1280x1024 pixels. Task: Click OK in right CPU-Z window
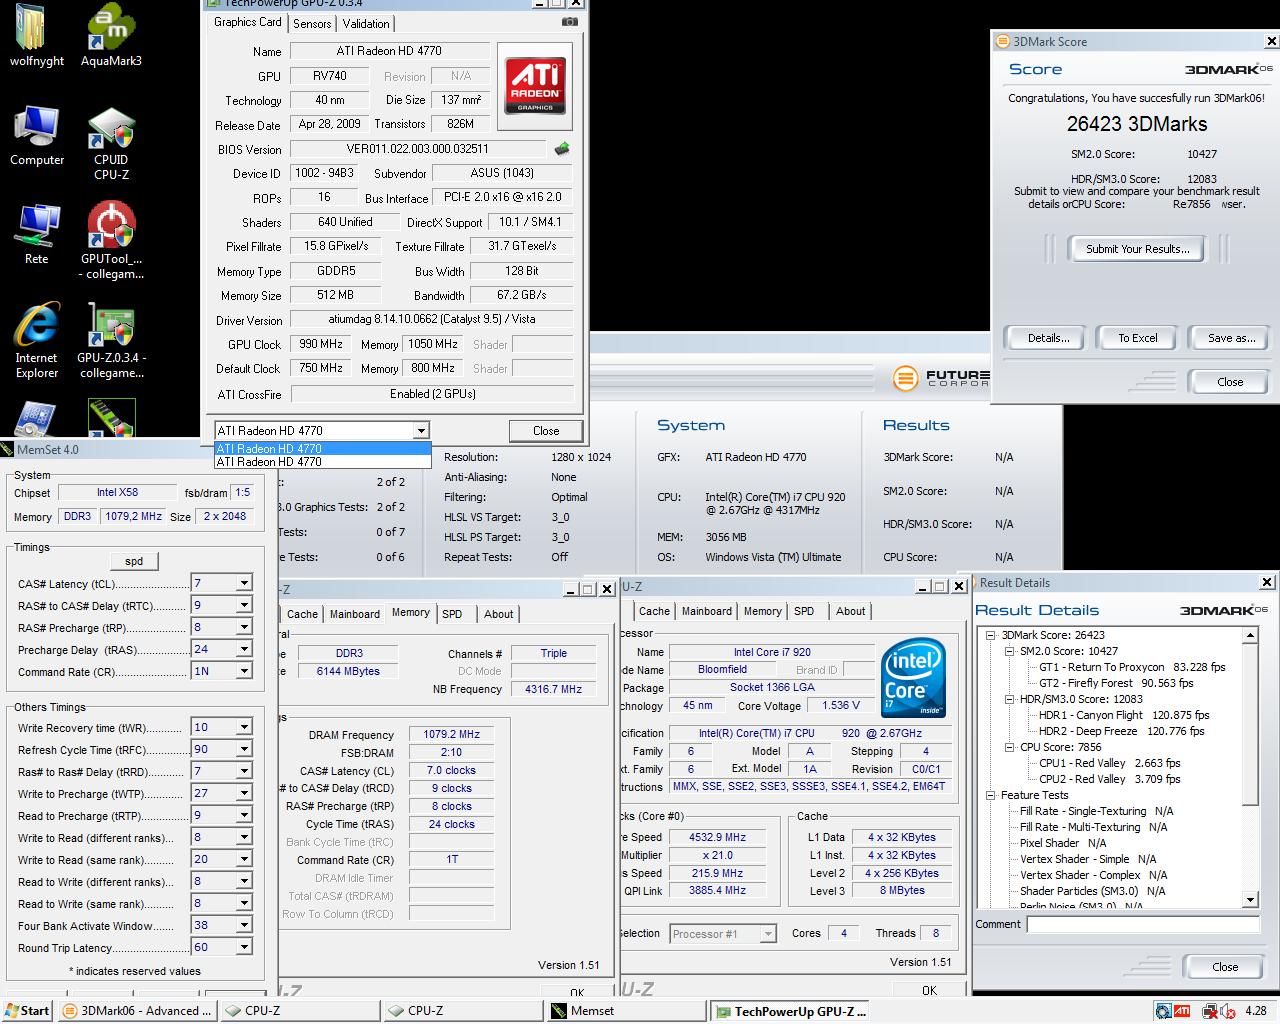point(929,990)
